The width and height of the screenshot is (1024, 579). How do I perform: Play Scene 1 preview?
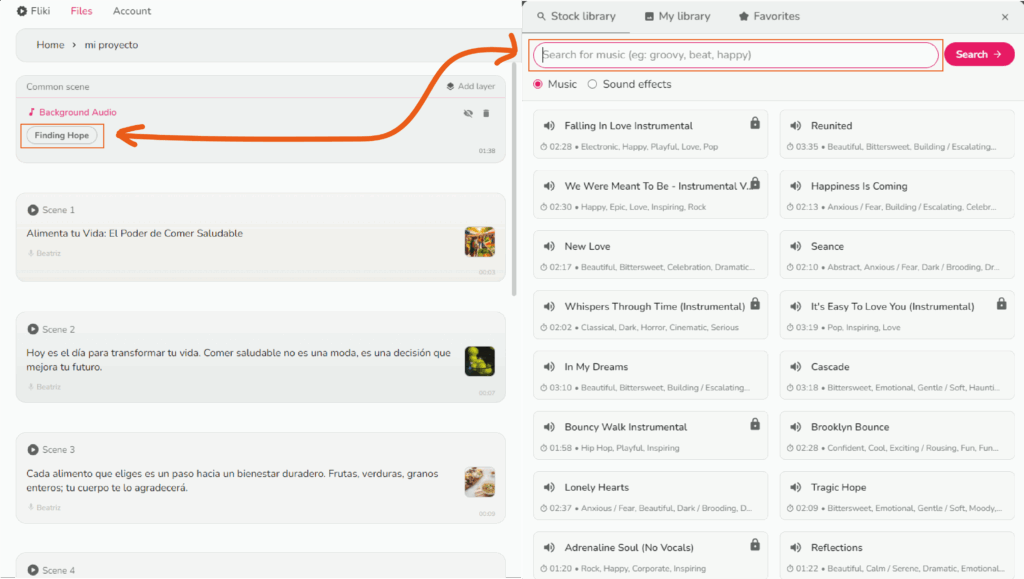(33, 210)
